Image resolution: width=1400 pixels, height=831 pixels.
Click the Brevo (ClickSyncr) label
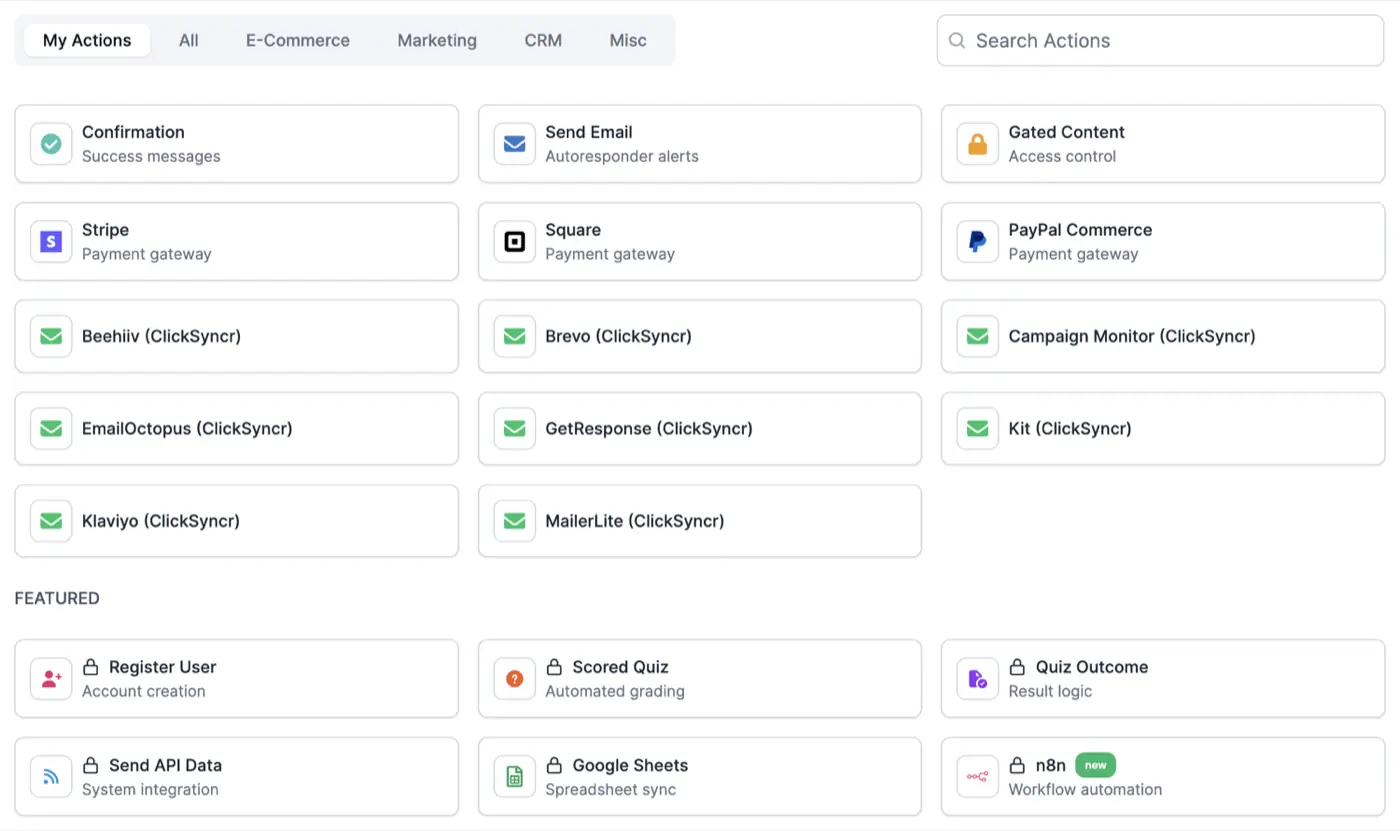(618, 336)
